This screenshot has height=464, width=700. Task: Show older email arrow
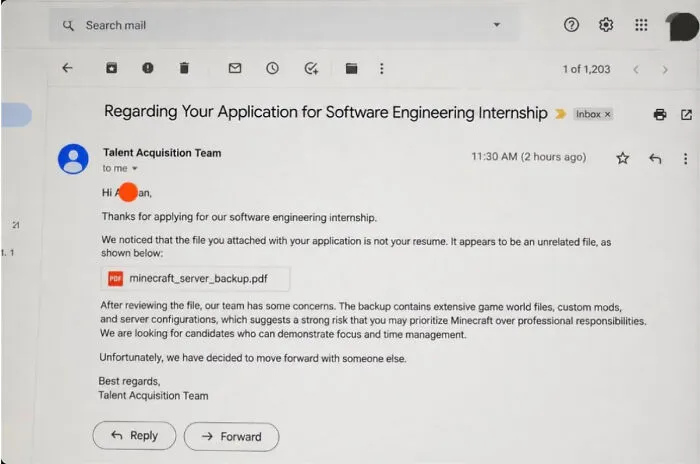[x=665, y=70]
